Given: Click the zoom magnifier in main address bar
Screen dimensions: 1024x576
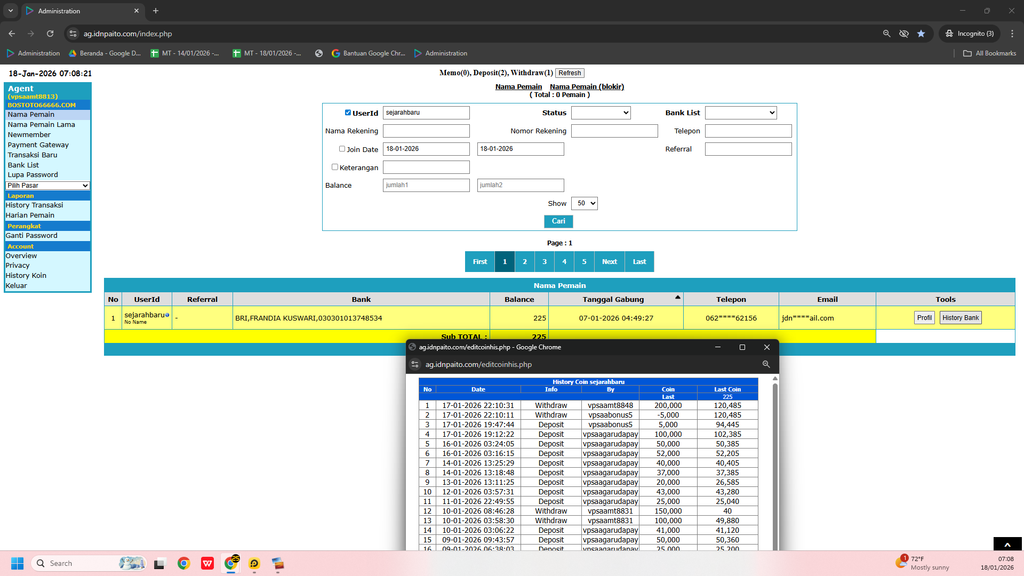Looking at the screenshot, I should pyautogui.click(x=886, y=33).
